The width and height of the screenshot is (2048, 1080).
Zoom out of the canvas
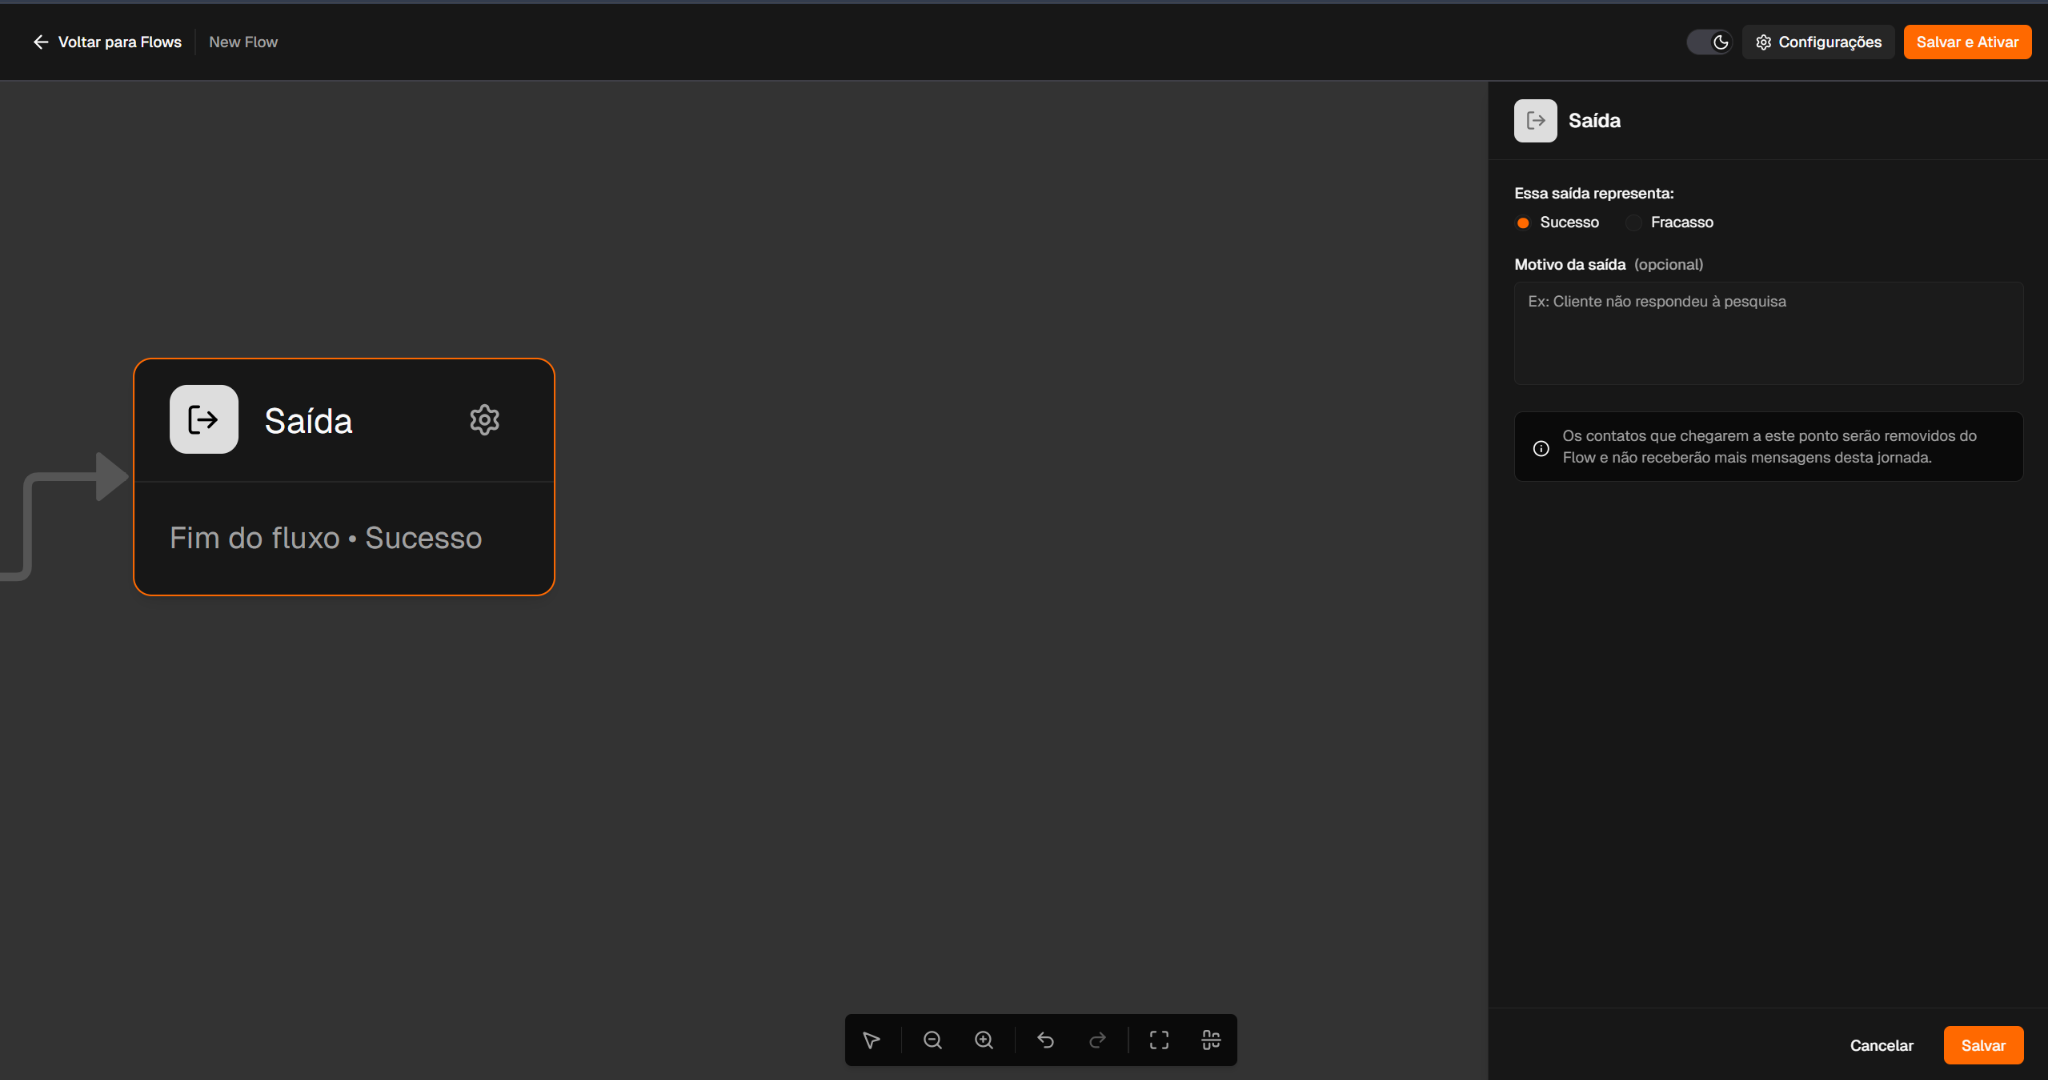[933, 1040]
